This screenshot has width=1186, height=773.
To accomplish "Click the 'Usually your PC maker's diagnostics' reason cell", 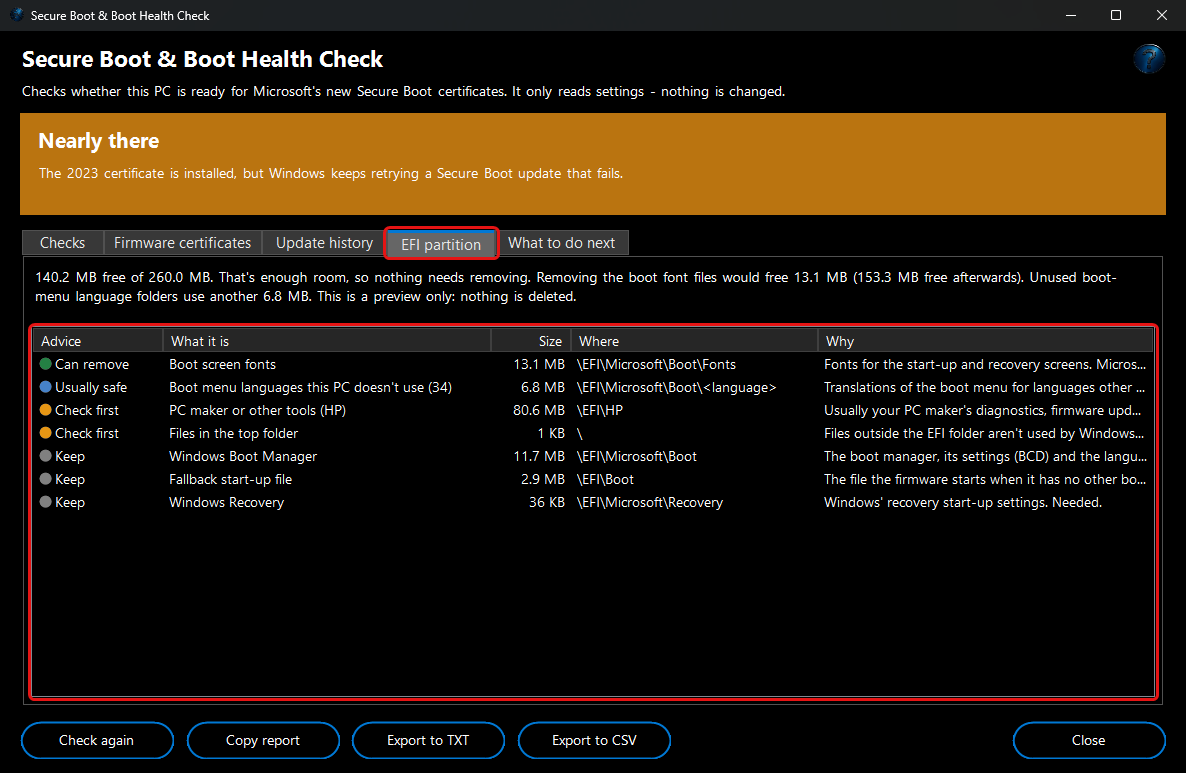I will [x=983, y=410].
